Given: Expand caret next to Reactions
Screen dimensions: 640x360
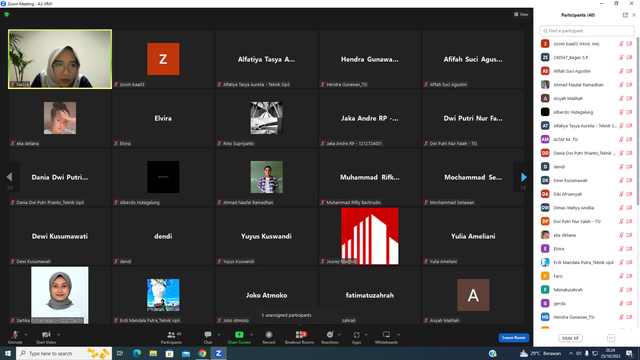Looking at the screenshot, I should point(339,335).
